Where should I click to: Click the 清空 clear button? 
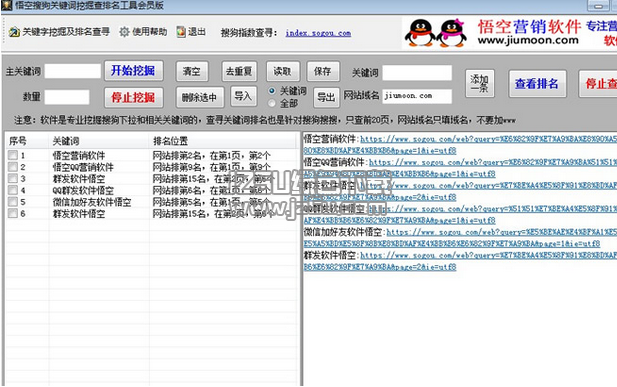point(192,71)
